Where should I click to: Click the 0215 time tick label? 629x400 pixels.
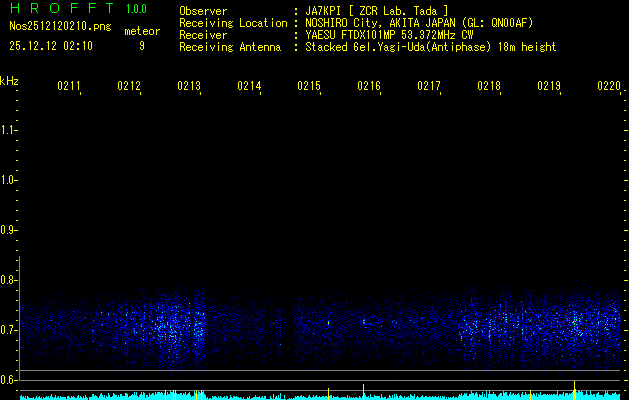309,87
